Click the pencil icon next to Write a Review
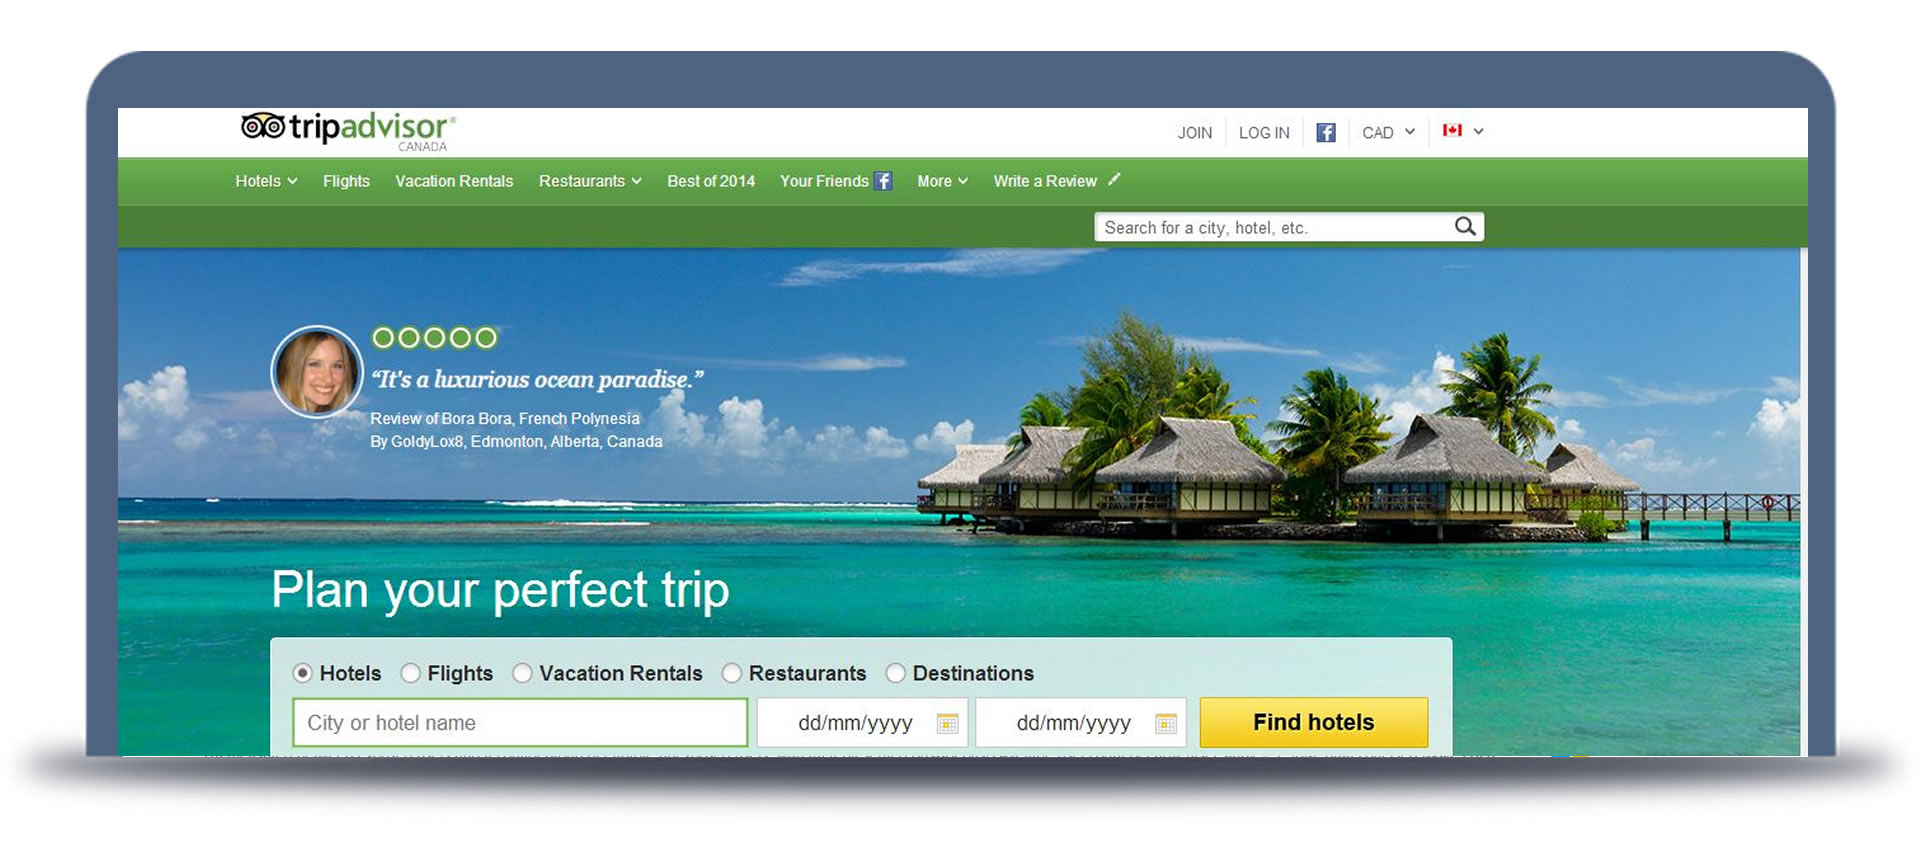1920x865 pixels. click(1114, 179)
